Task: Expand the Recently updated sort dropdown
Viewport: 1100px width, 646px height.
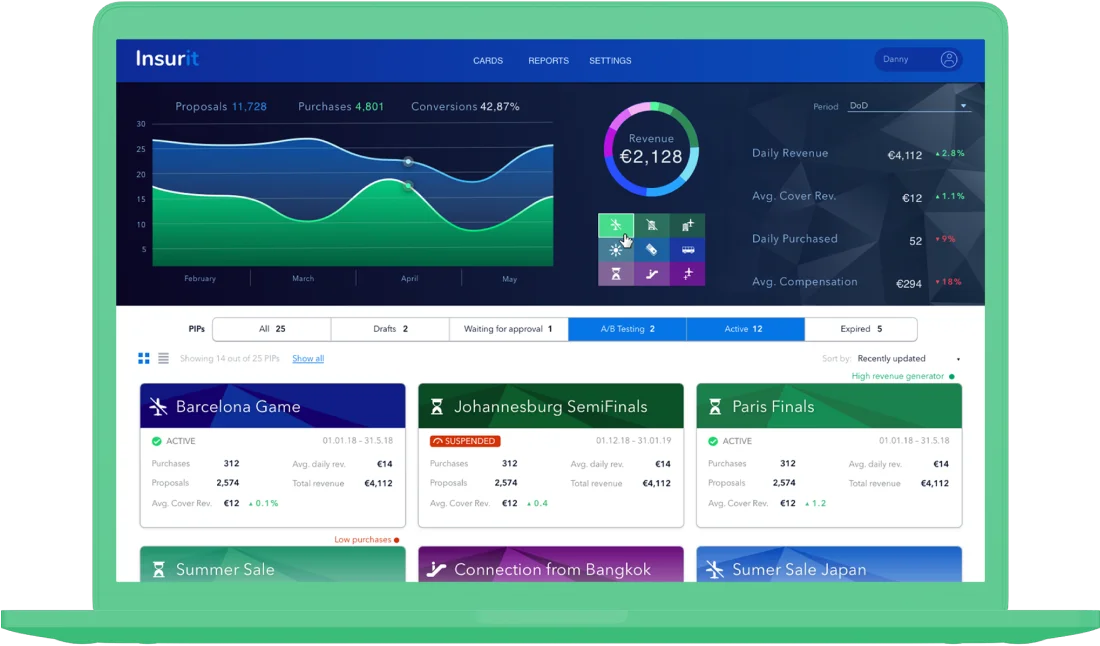Action: coord(908,358)
